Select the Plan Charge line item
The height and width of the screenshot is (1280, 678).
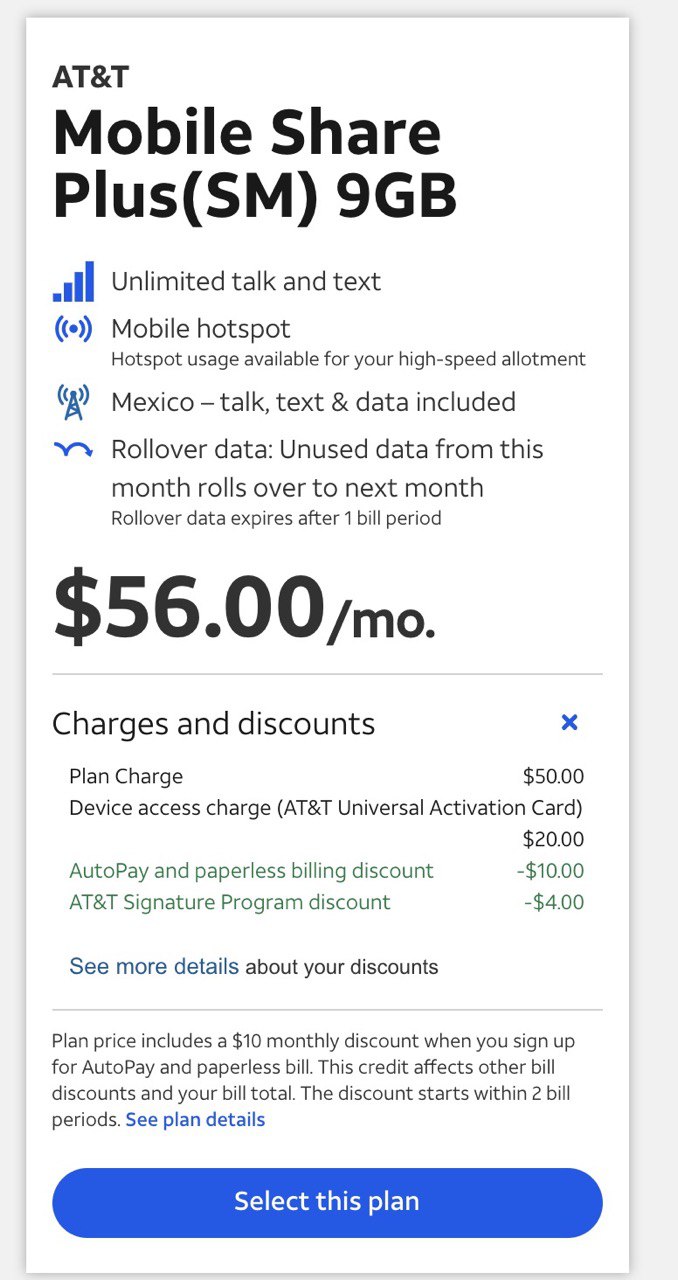[126, 777]
